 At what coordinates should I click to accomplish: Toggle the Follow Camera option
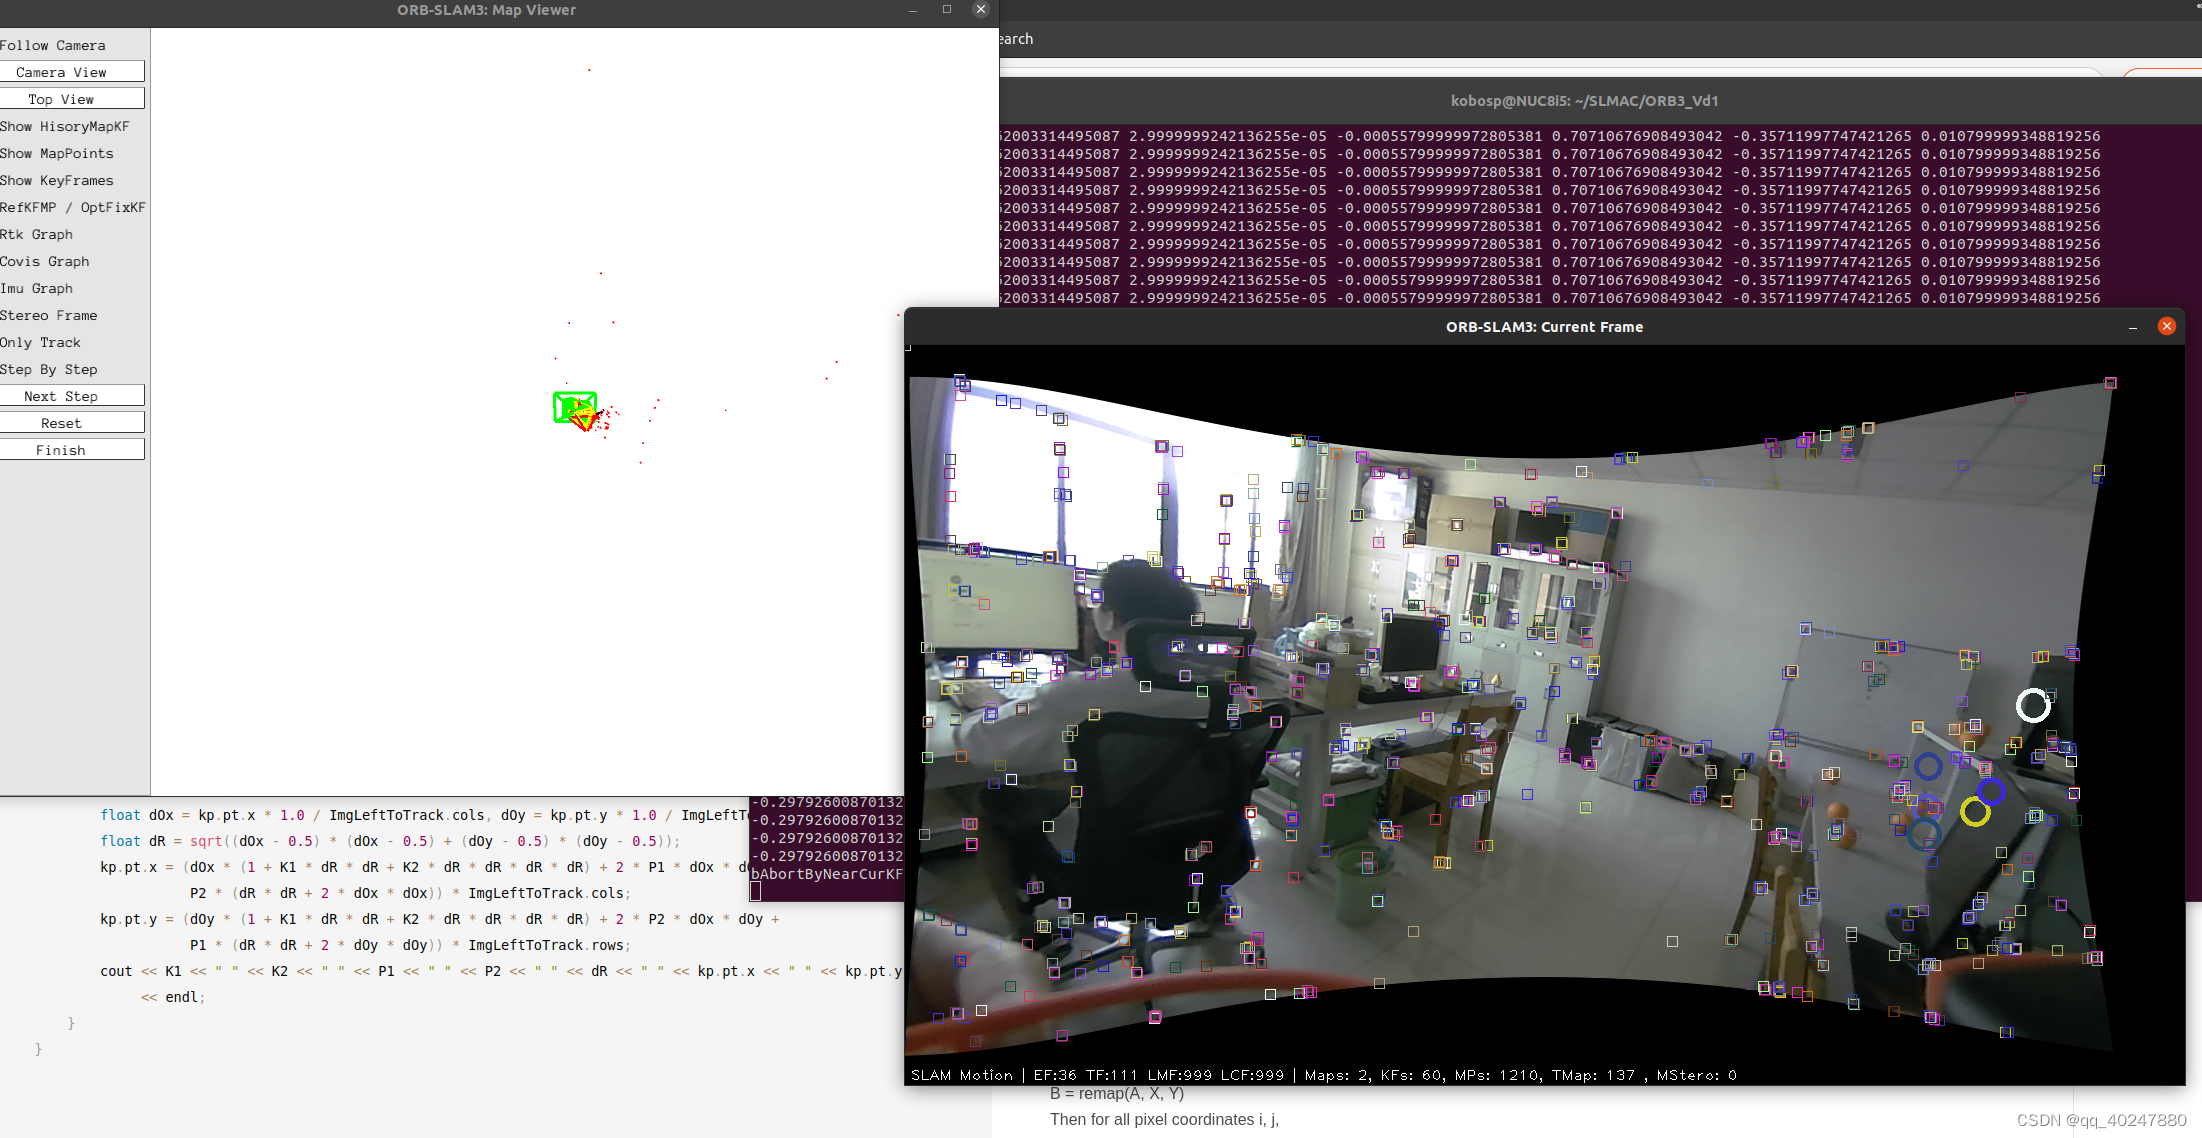click(53, 45)
